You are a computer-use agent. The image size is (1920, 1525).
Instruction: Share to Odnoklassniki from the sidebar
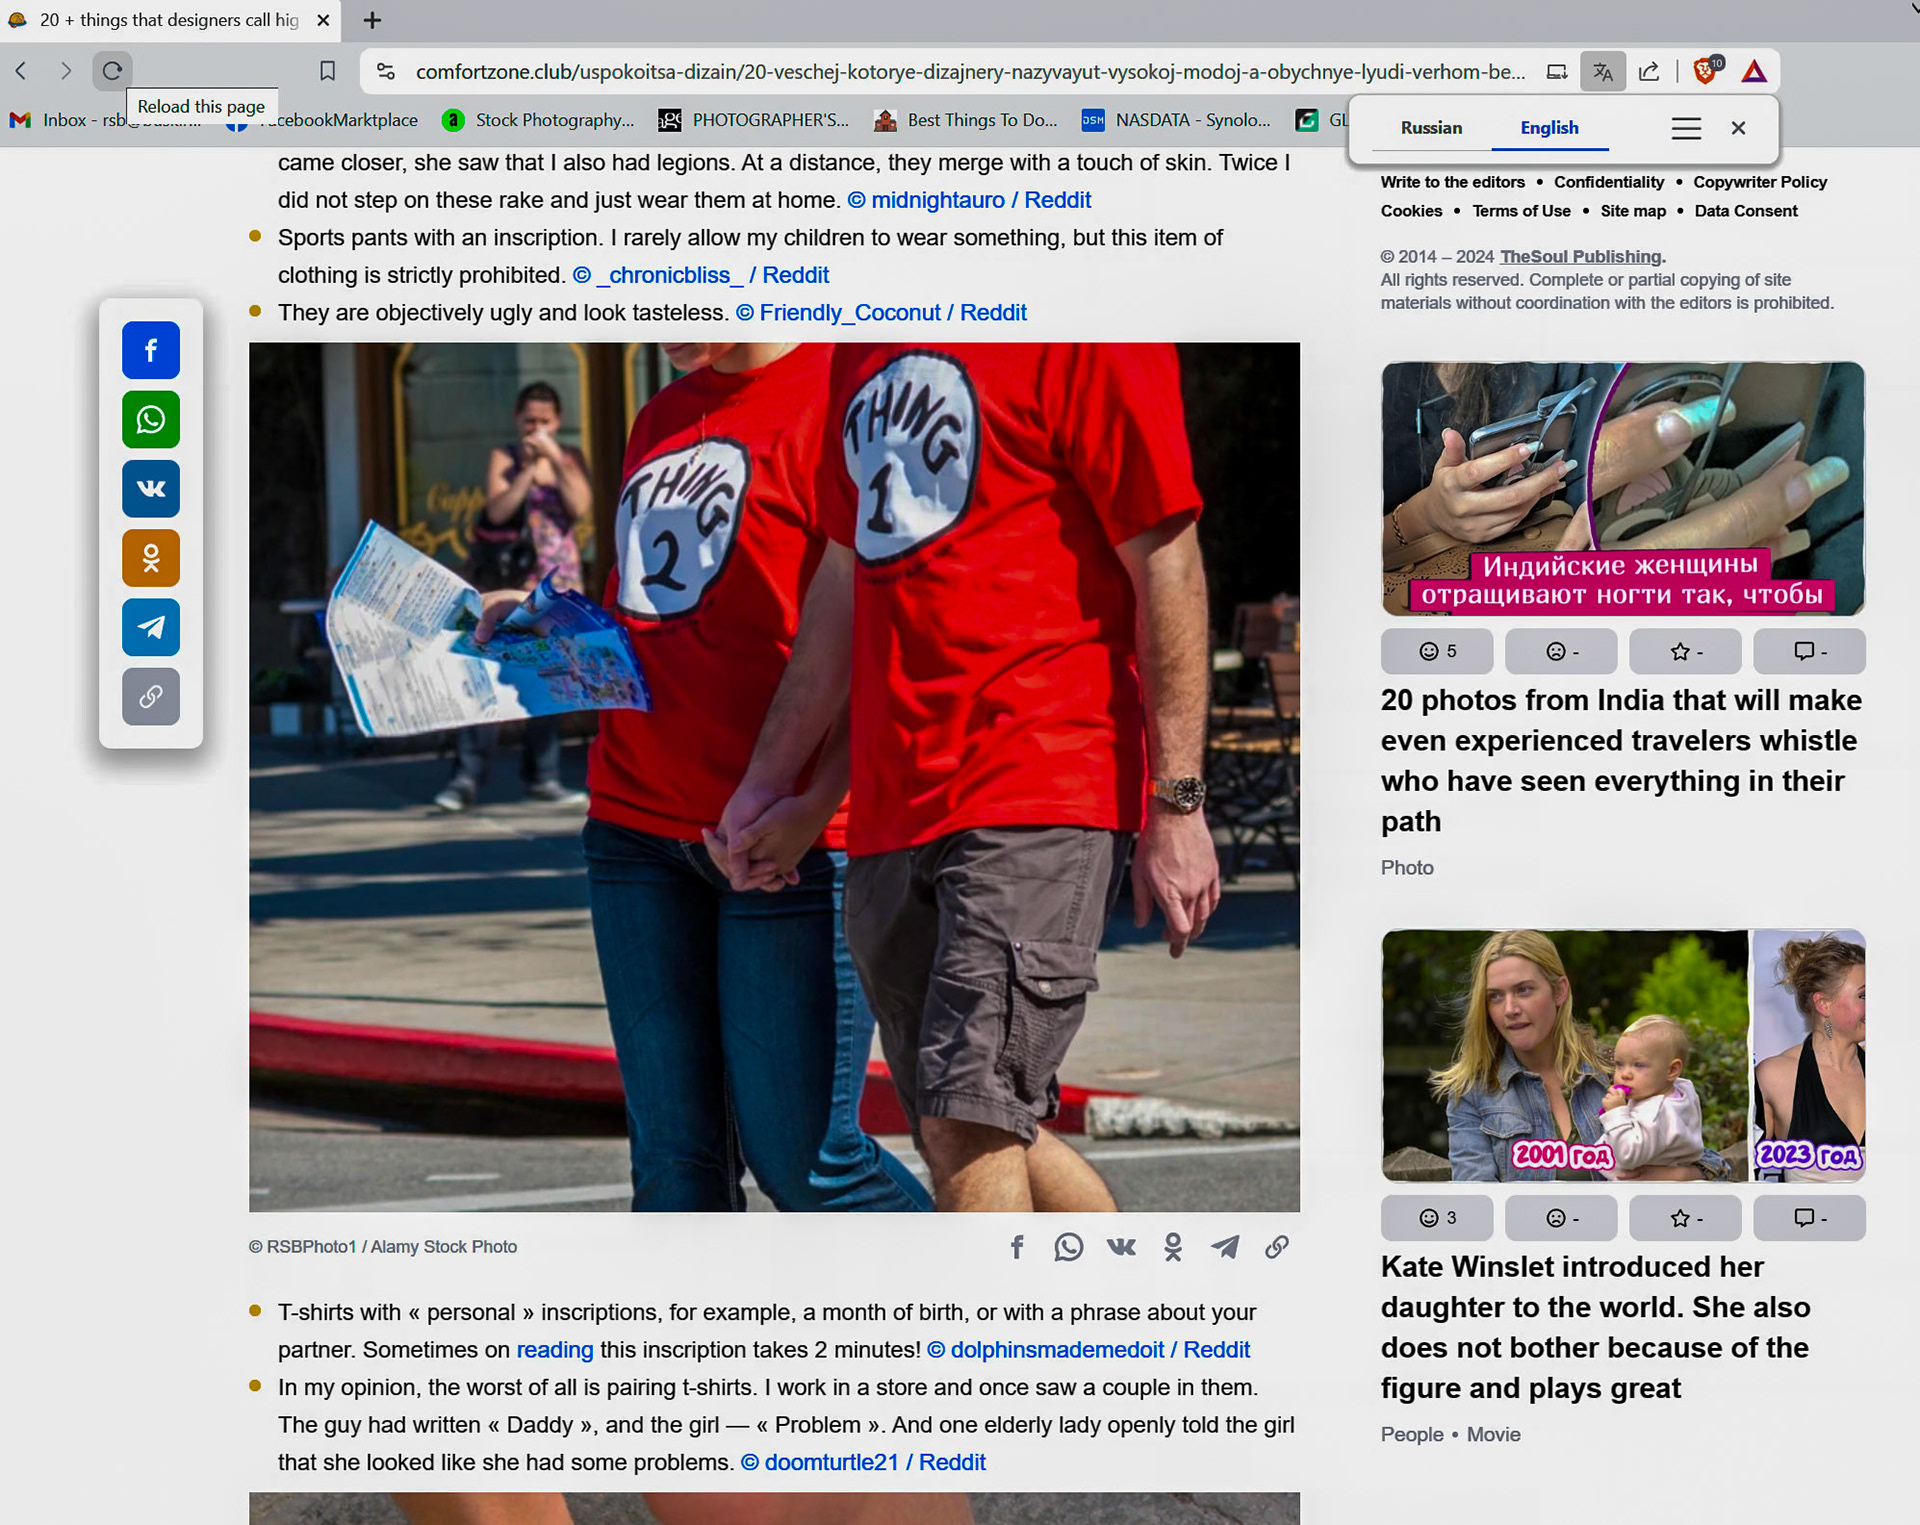151,557
